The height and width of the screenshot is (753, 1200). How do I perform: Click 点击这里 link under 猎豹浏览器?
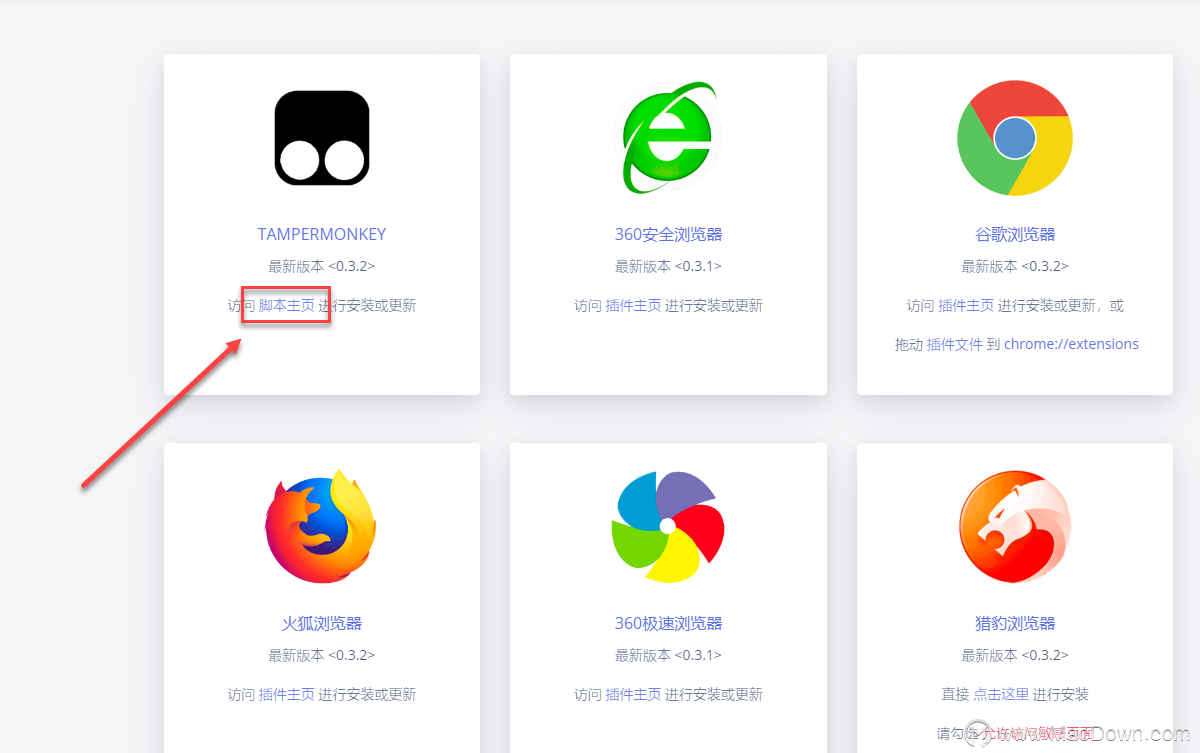coord(1001,694)
